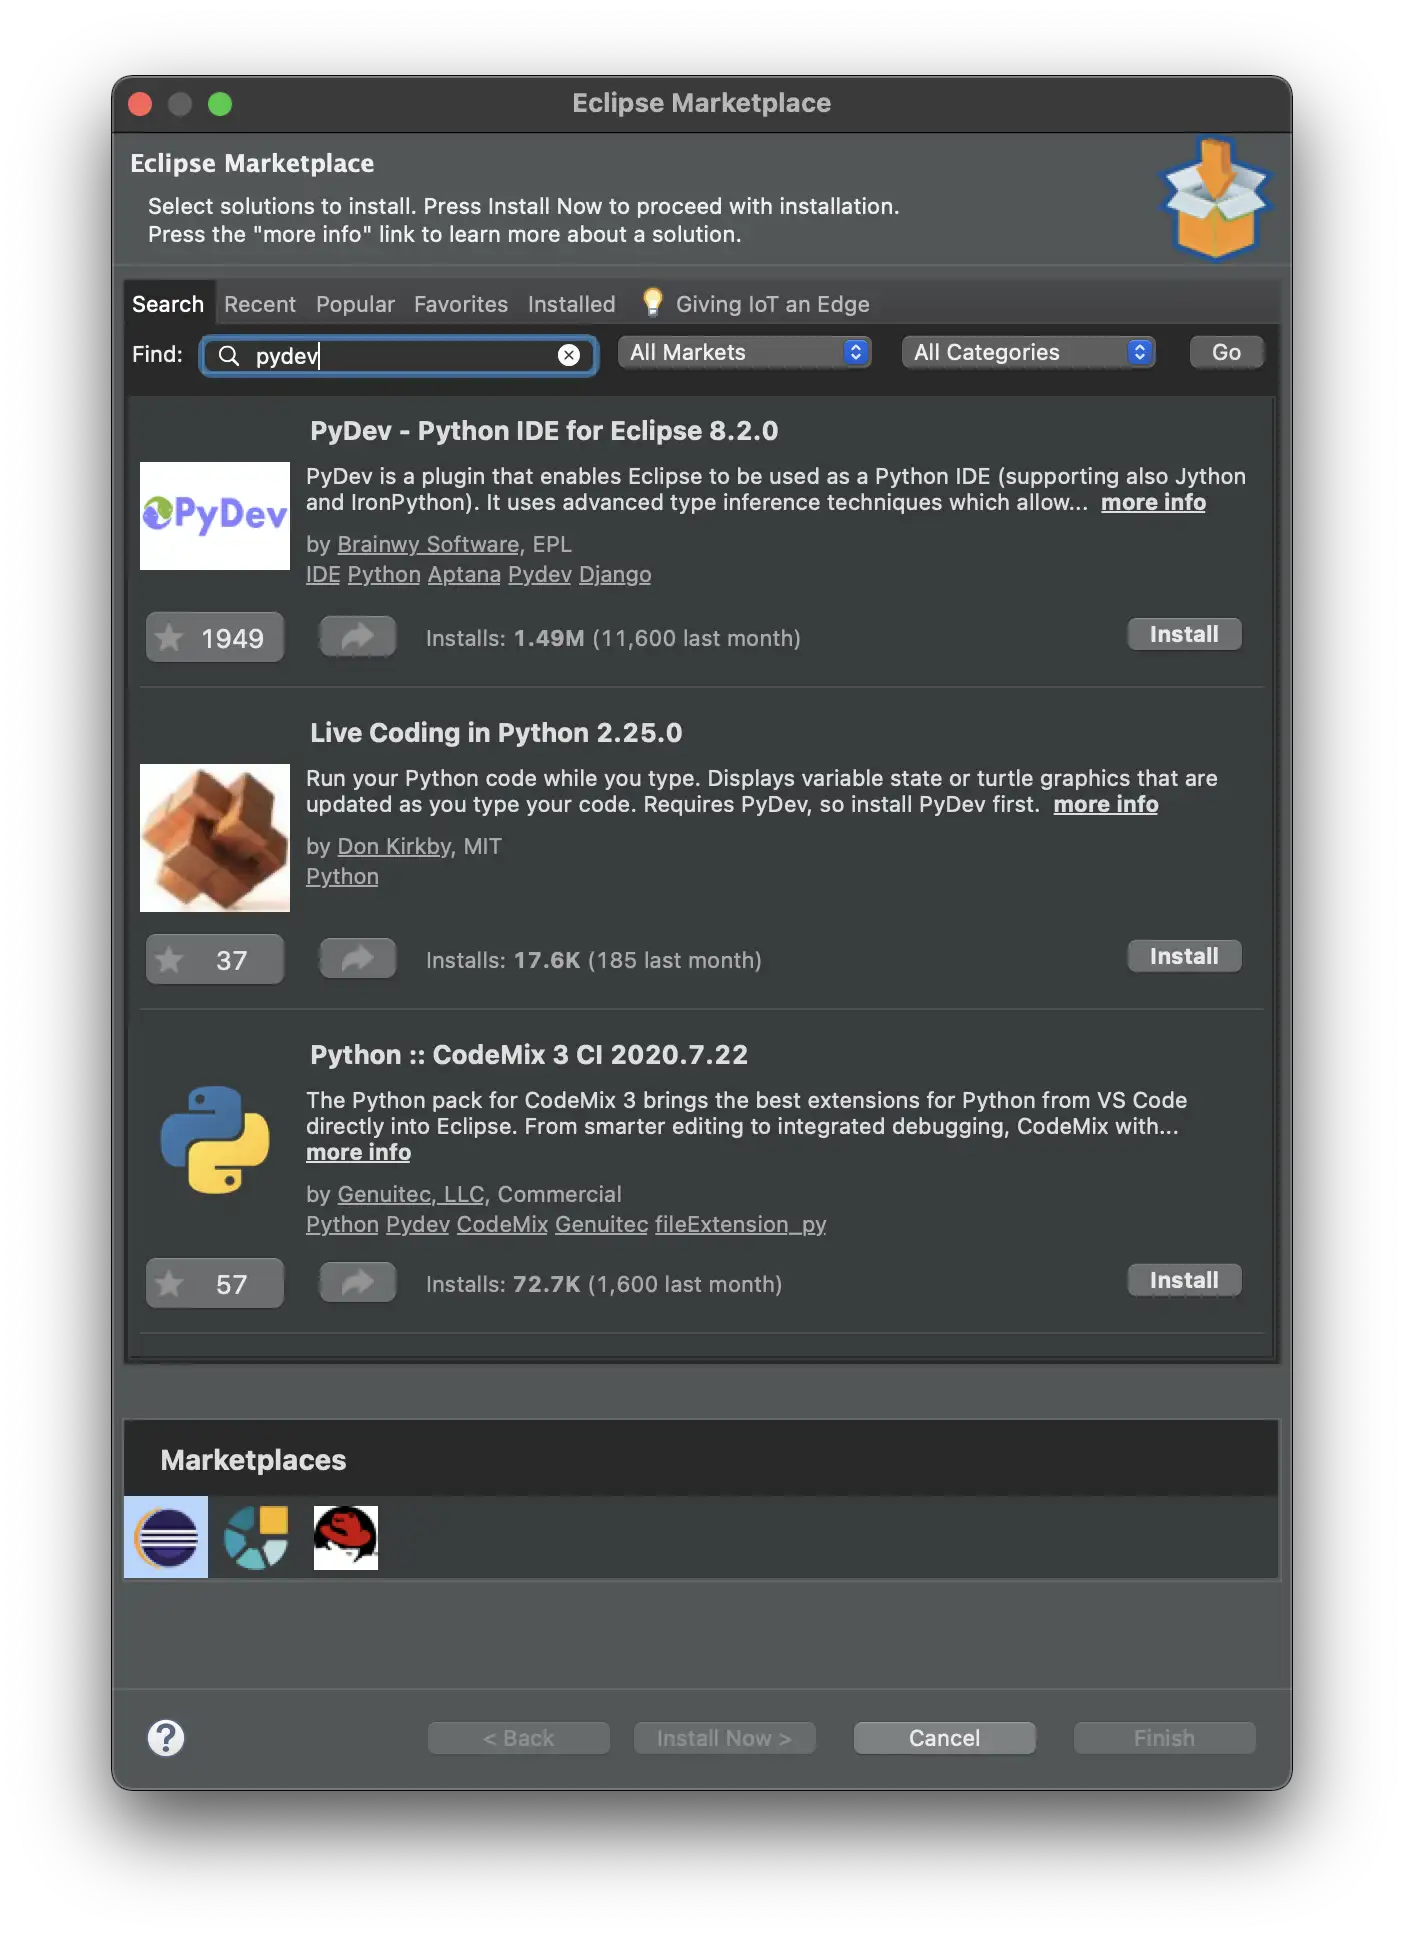Install Python CodeMix 3 CI

pos(1184,1280)
